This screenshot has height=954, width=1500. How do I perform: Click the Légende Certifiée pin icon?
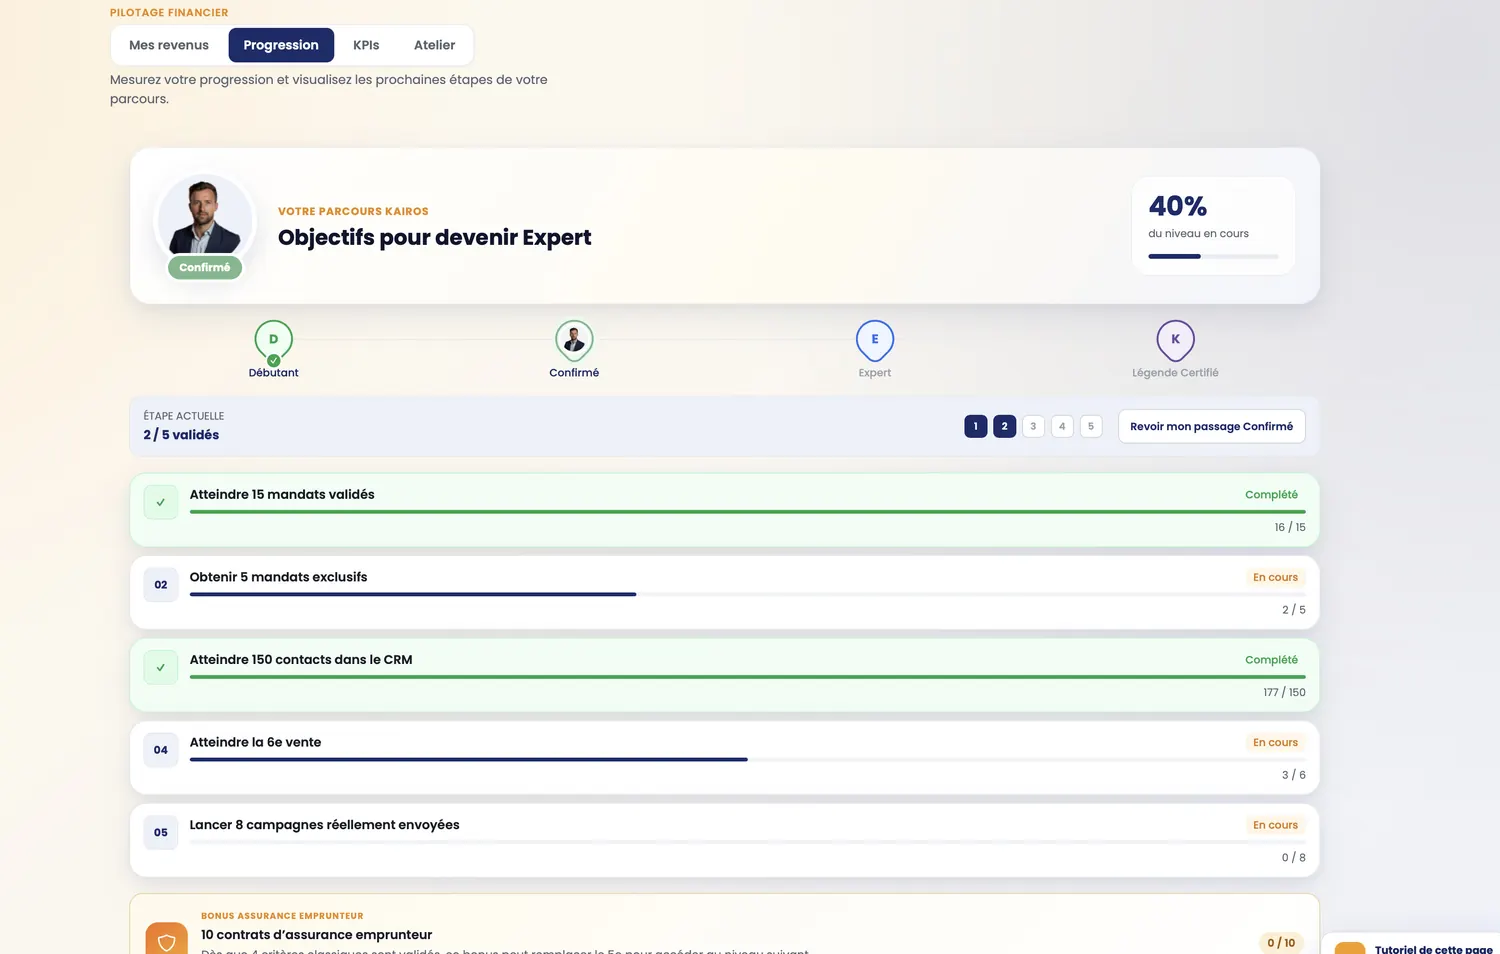1176,341
